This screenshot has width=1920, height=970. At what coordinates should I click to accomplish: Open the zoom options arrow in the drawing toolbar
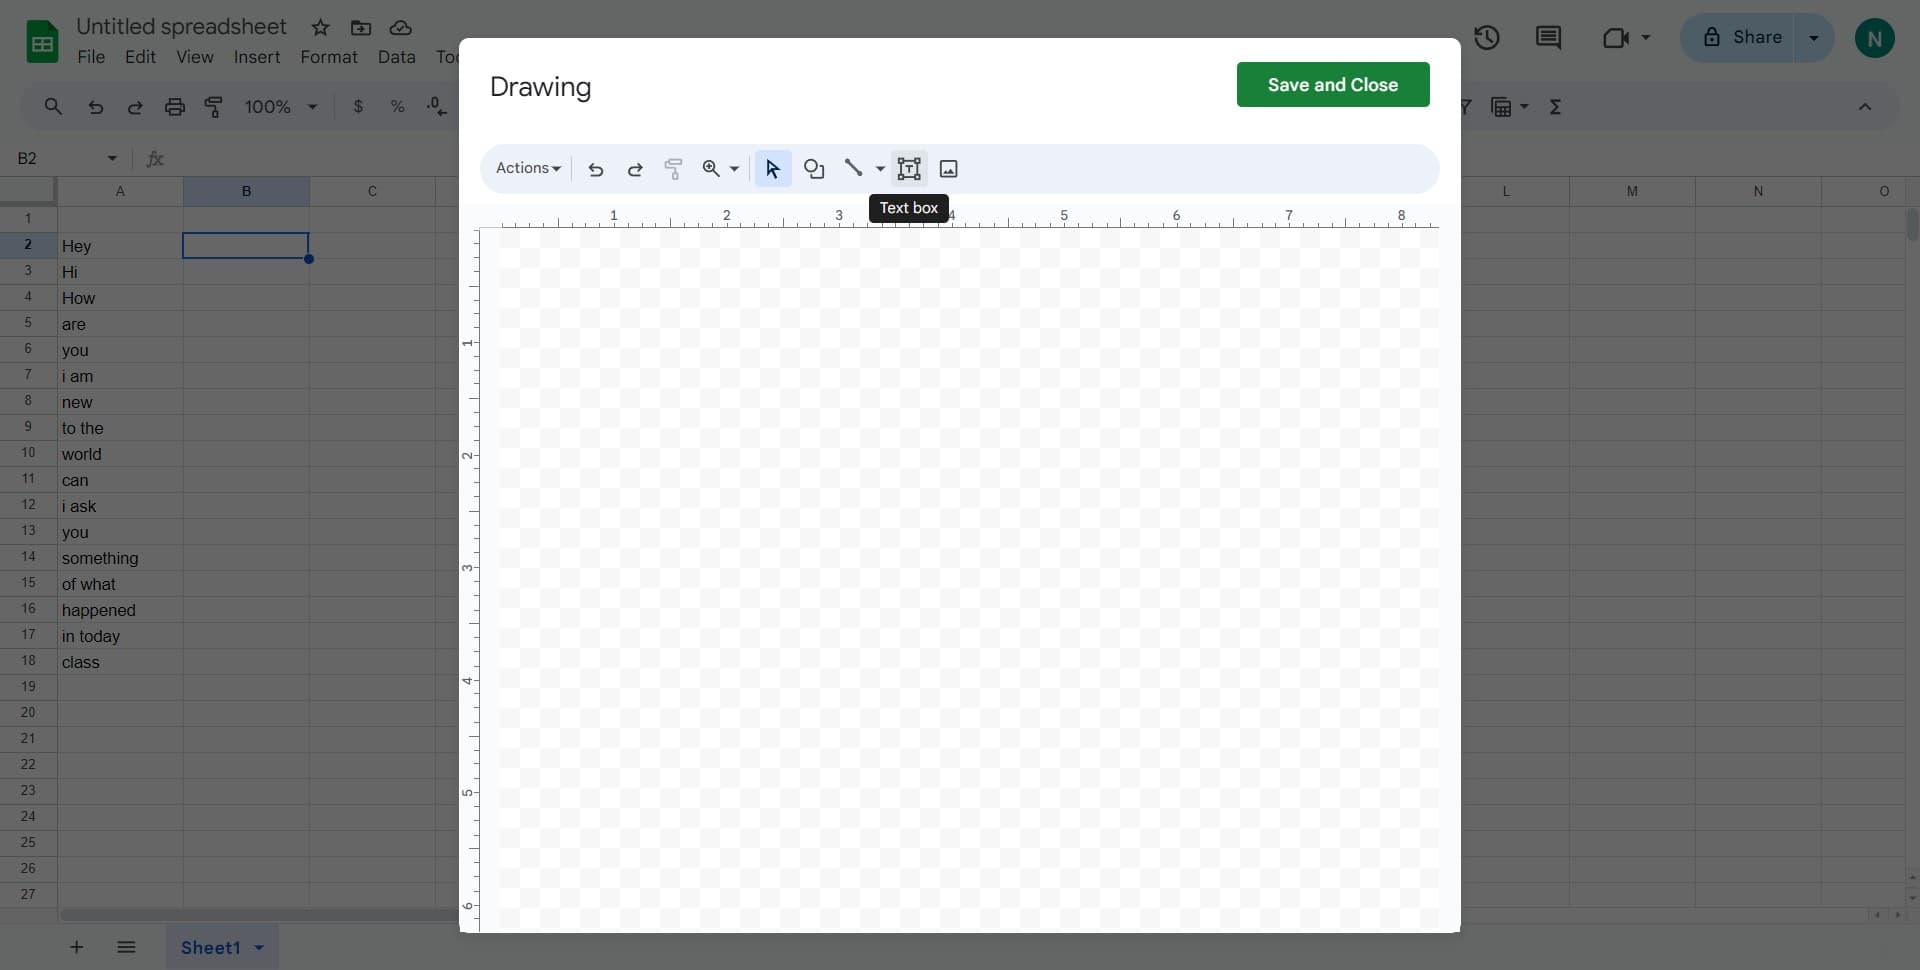[x=735, y=170]
